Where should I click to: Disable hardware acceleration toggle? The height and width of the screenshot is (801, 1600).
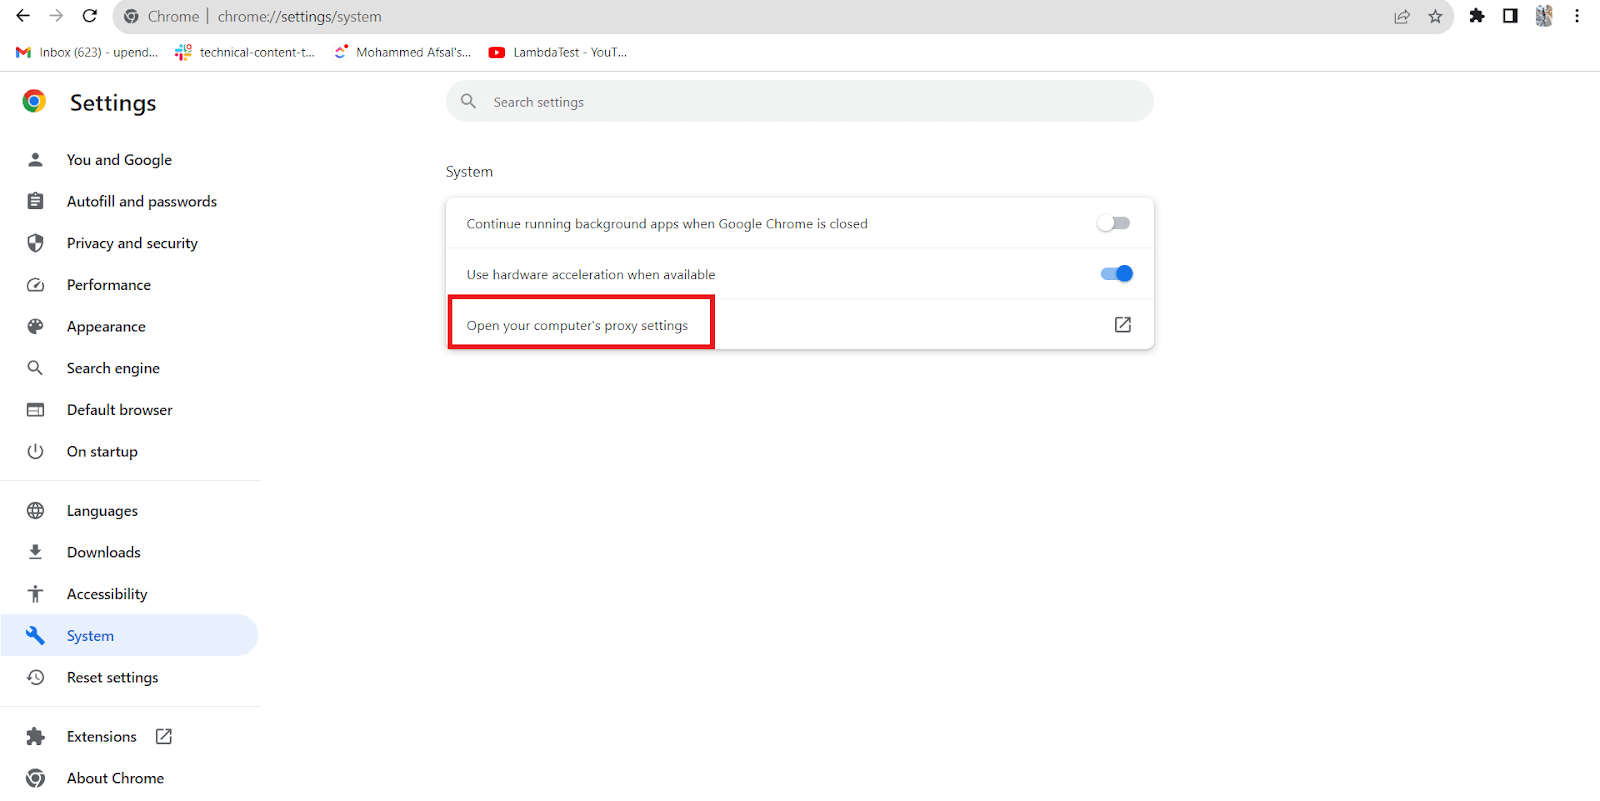1116,273
